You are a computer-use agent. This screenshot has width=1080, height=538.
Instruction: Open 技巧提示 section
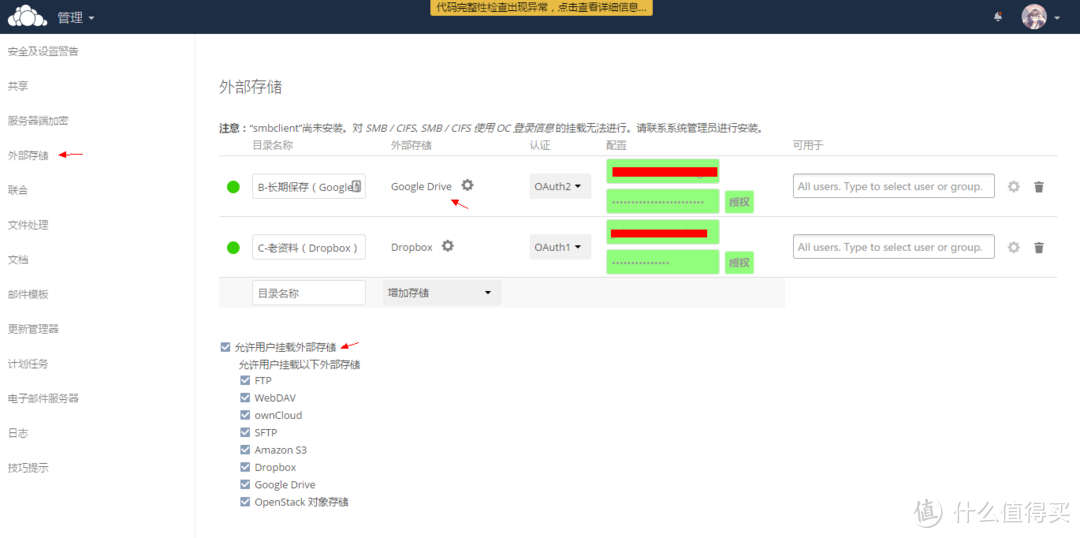point(28,468)
